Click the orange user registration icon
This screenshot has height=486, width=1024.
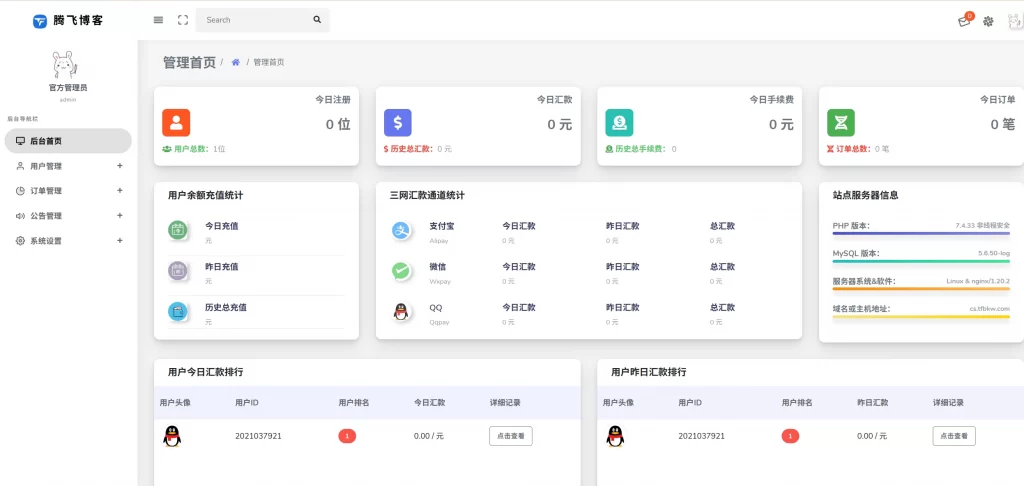point(176,123)
